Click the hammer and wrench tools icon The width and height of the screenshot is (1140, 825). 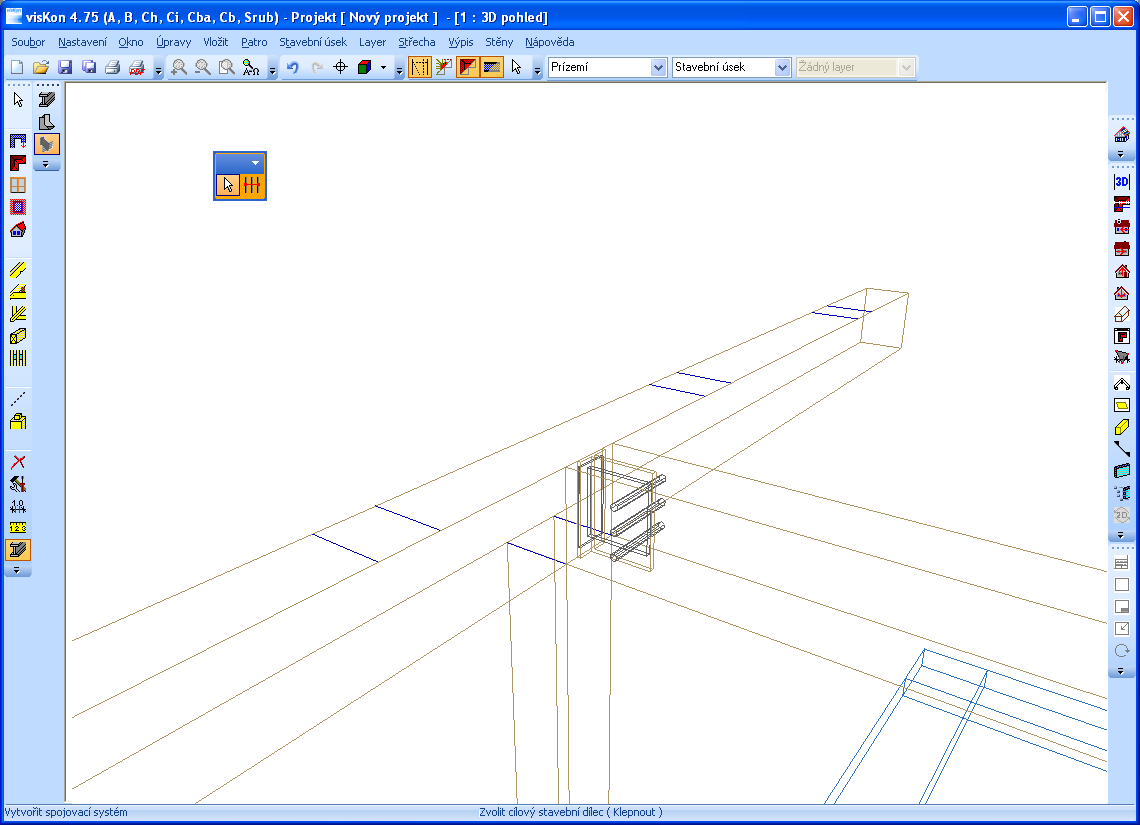tap(18, 484)
